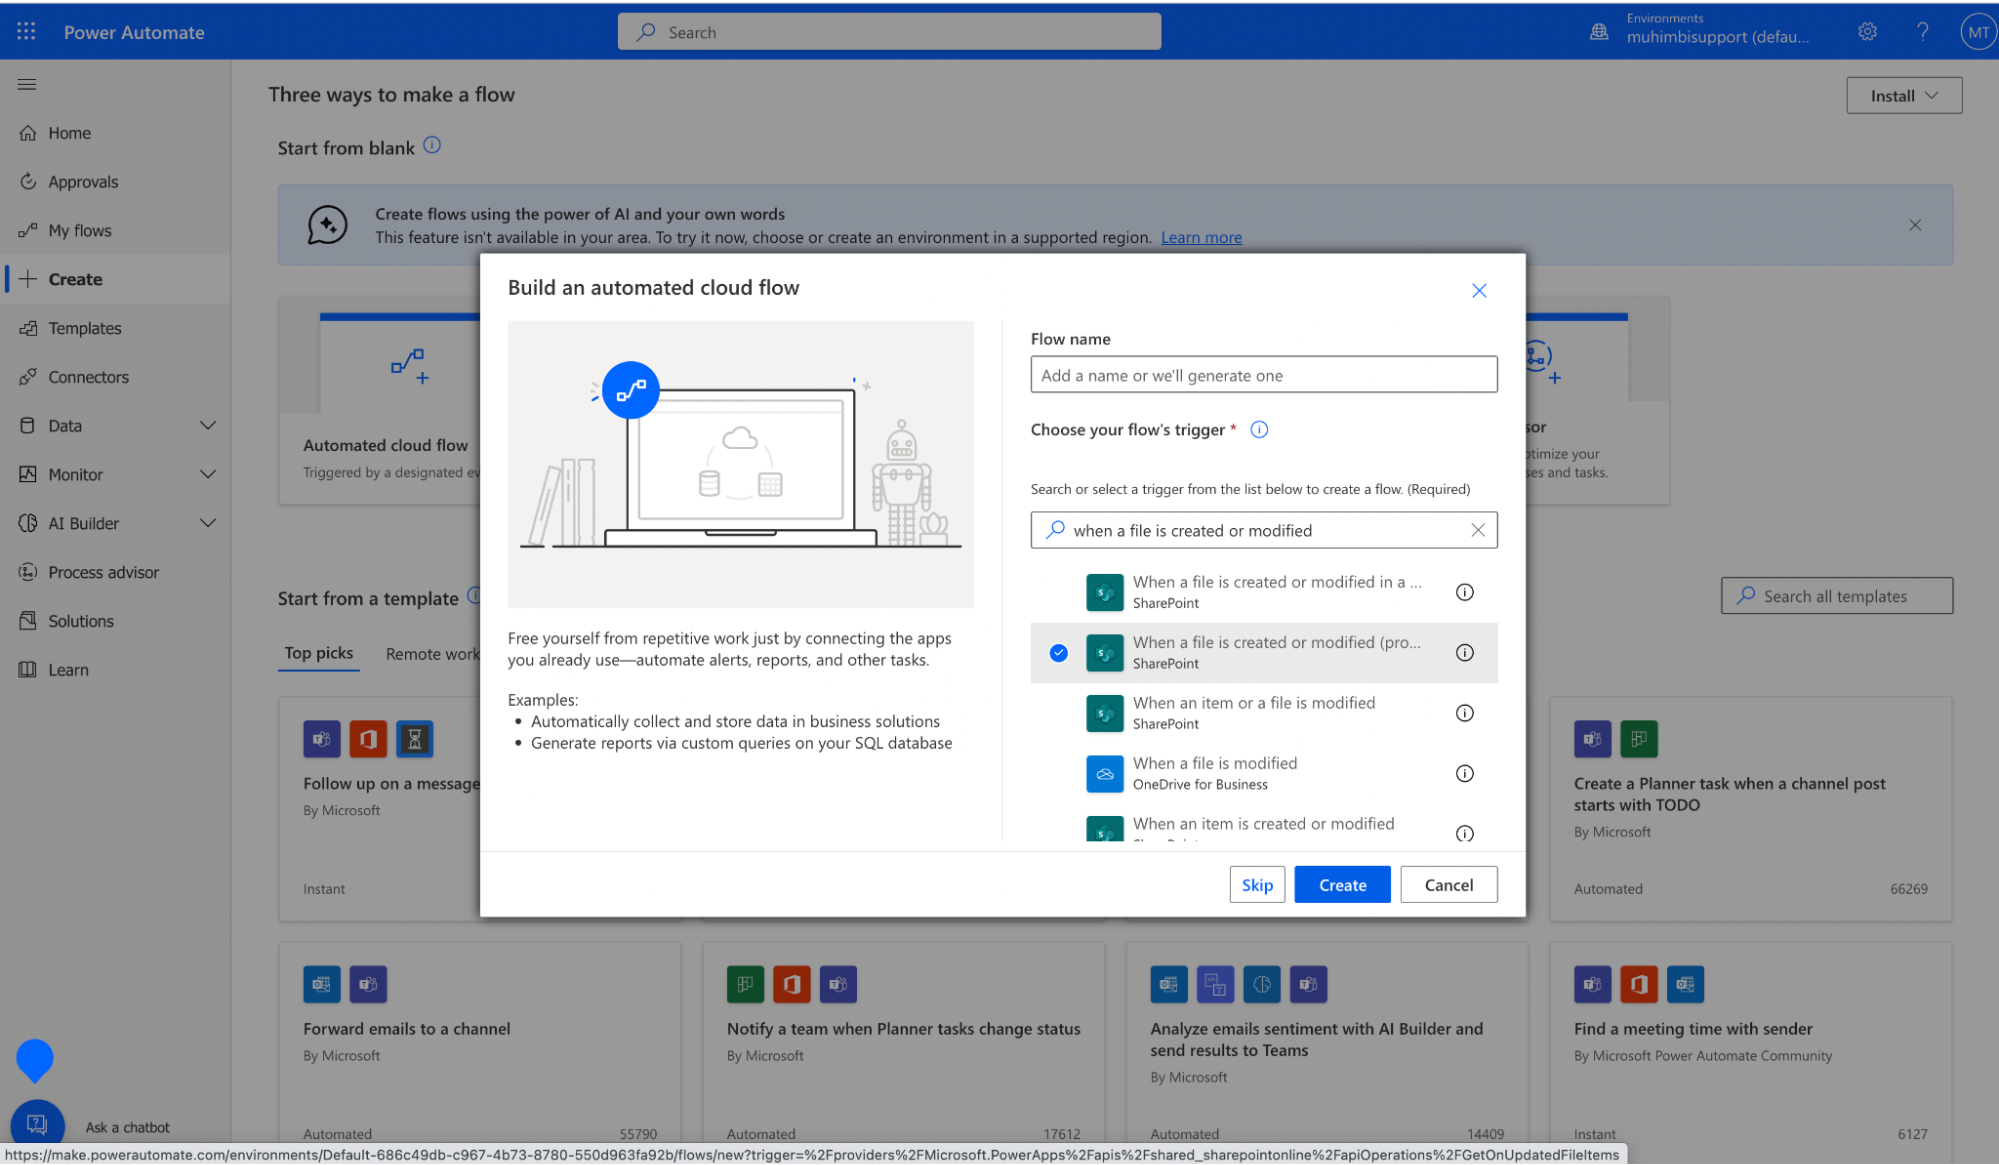Collapse the left navigation hamburger menu
This screenshot has width=1999, height=1165.
coord(27,84)
